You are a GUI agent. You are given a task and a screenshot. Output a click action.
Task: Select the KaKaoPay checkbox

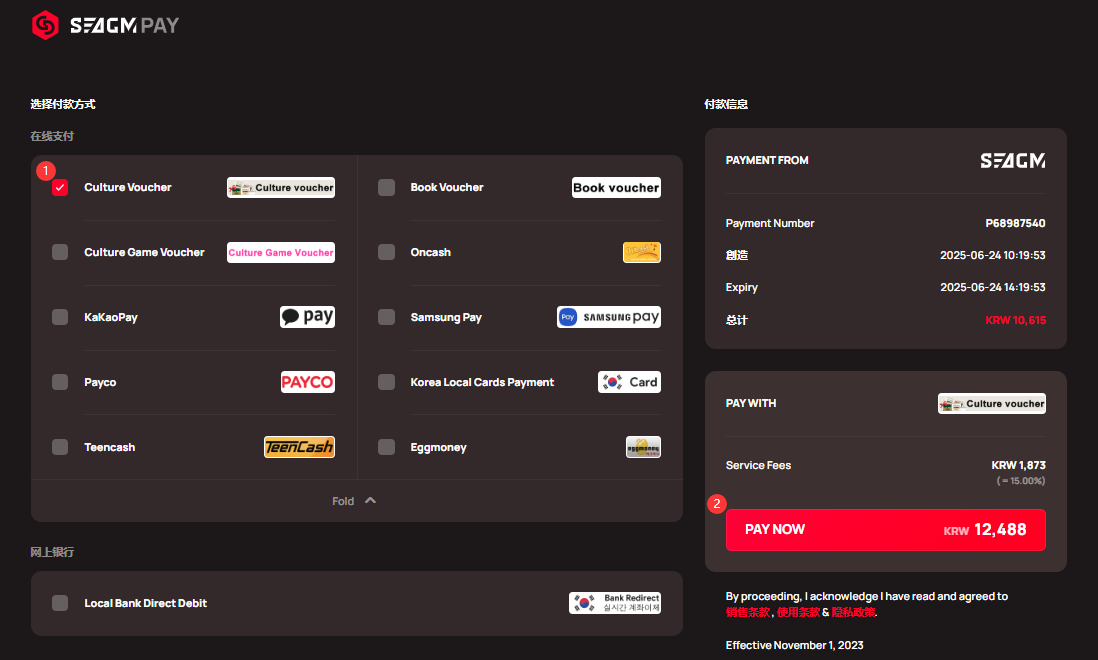coord(60,317)
